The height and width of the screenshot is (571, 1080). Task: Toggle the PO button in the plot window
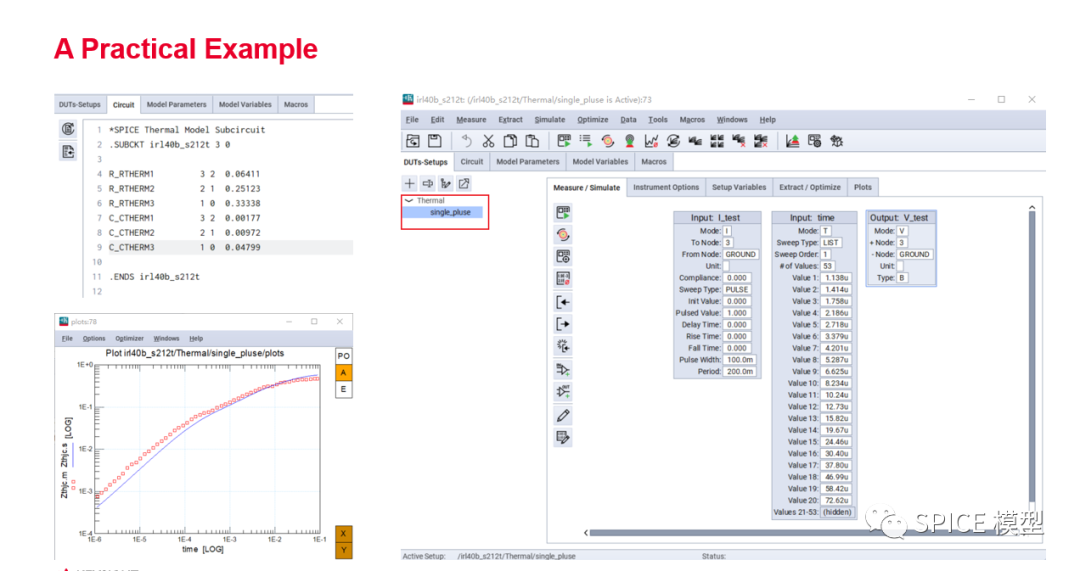point(343,356)
